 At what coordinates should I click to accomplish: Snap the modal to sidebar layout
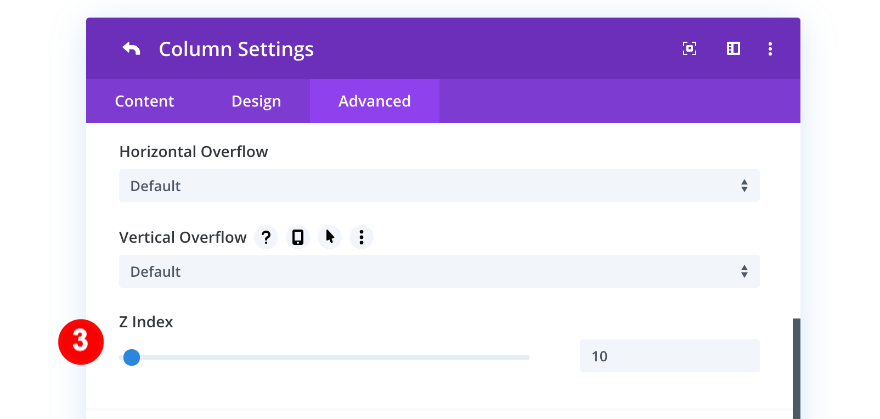tap(733, 49)
